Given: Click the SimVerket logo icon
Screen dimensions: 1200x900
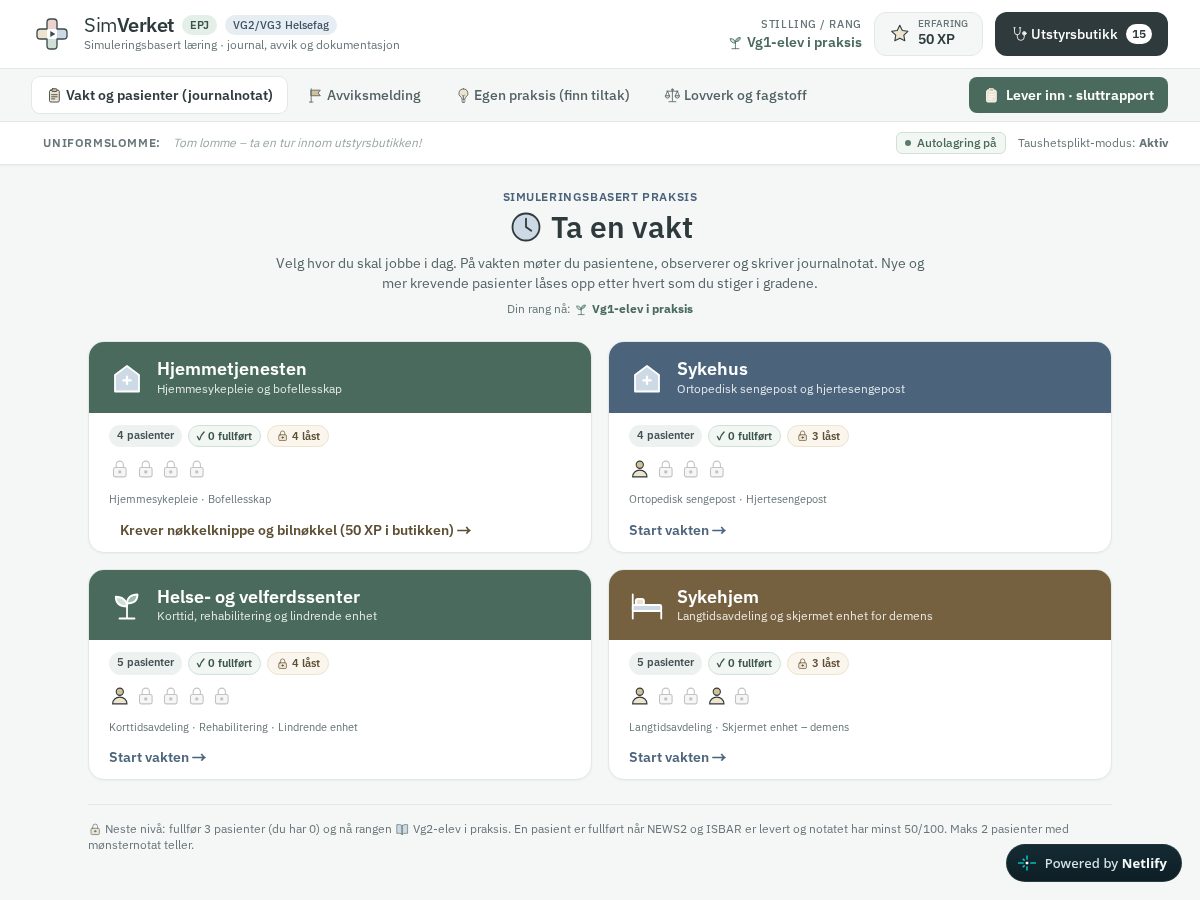Looking at the screenshot, I should point(52,34).
